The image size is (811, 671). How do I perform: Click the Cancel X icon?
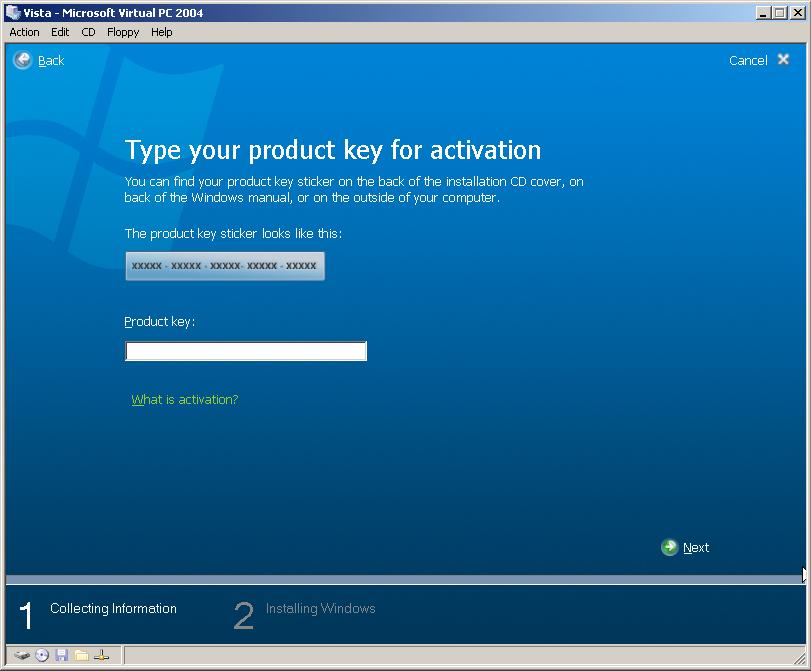[783, 59]
